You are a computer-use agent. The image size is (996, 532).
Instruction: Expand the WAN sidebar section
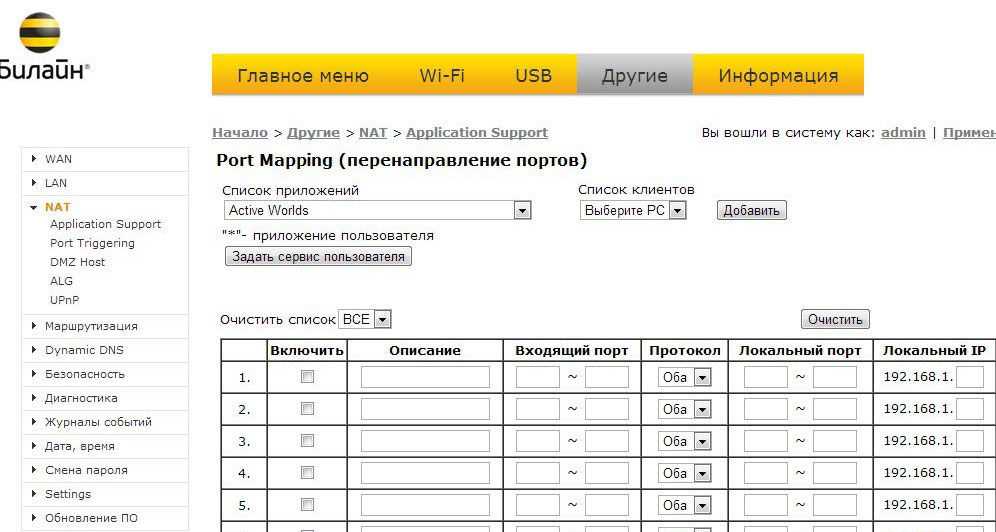tap(58, 159)
